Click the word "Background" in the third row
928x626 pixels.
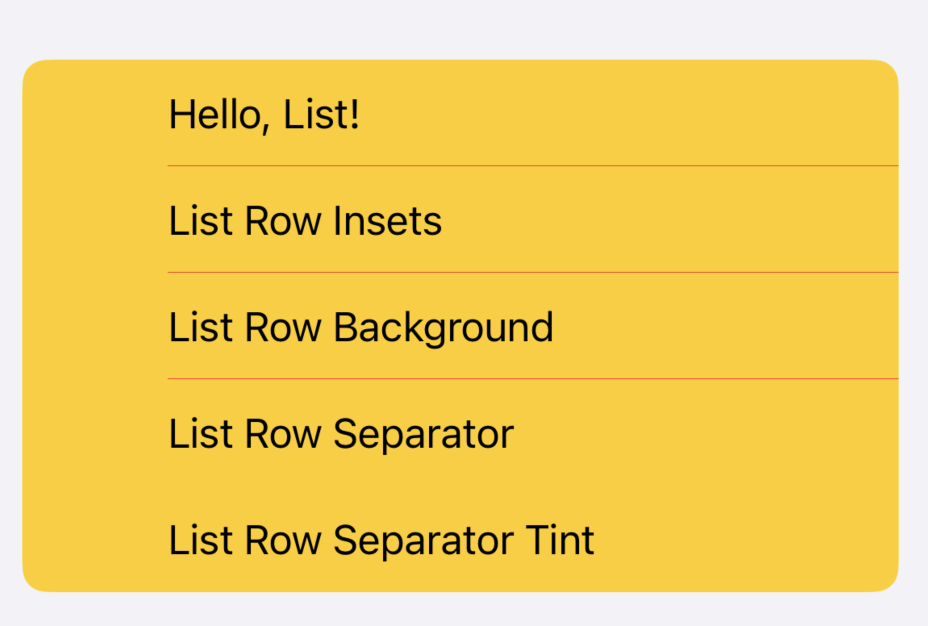point(443,328)
